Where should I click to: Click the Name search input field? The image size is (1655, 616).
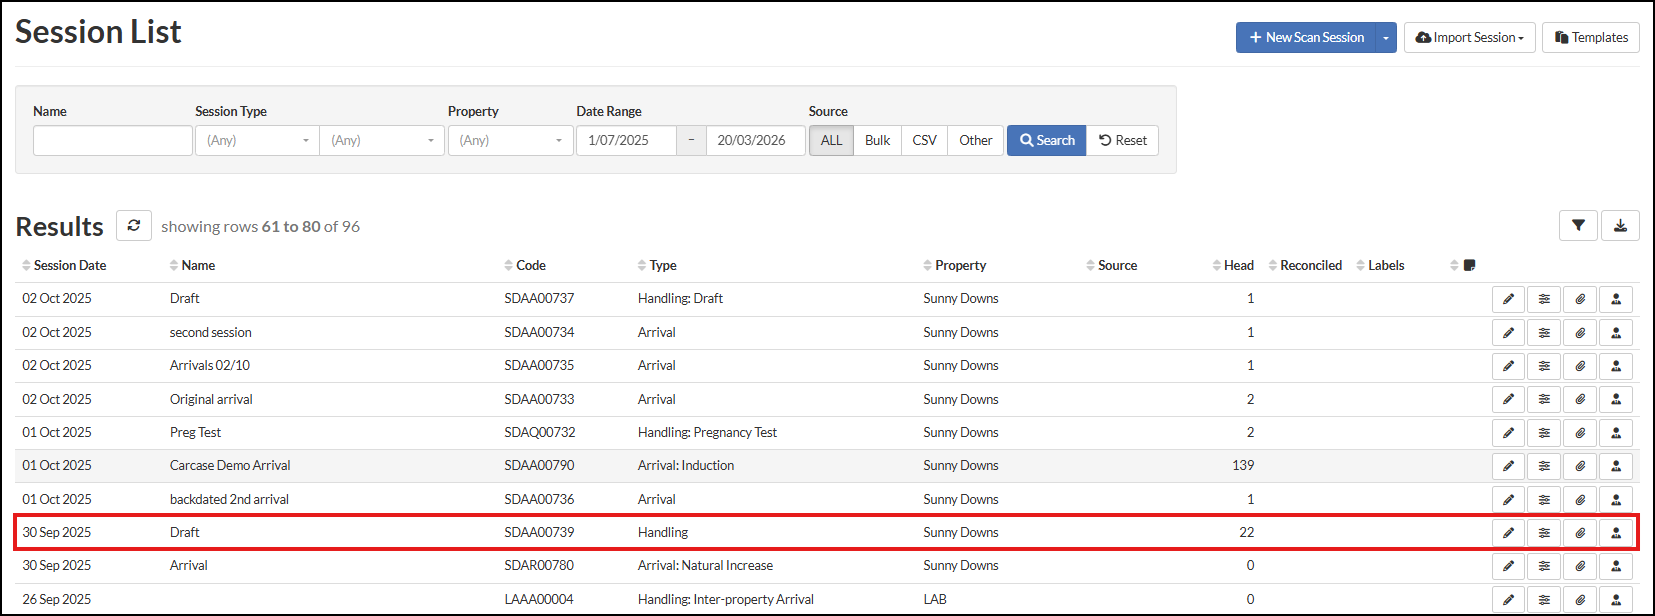113,141
